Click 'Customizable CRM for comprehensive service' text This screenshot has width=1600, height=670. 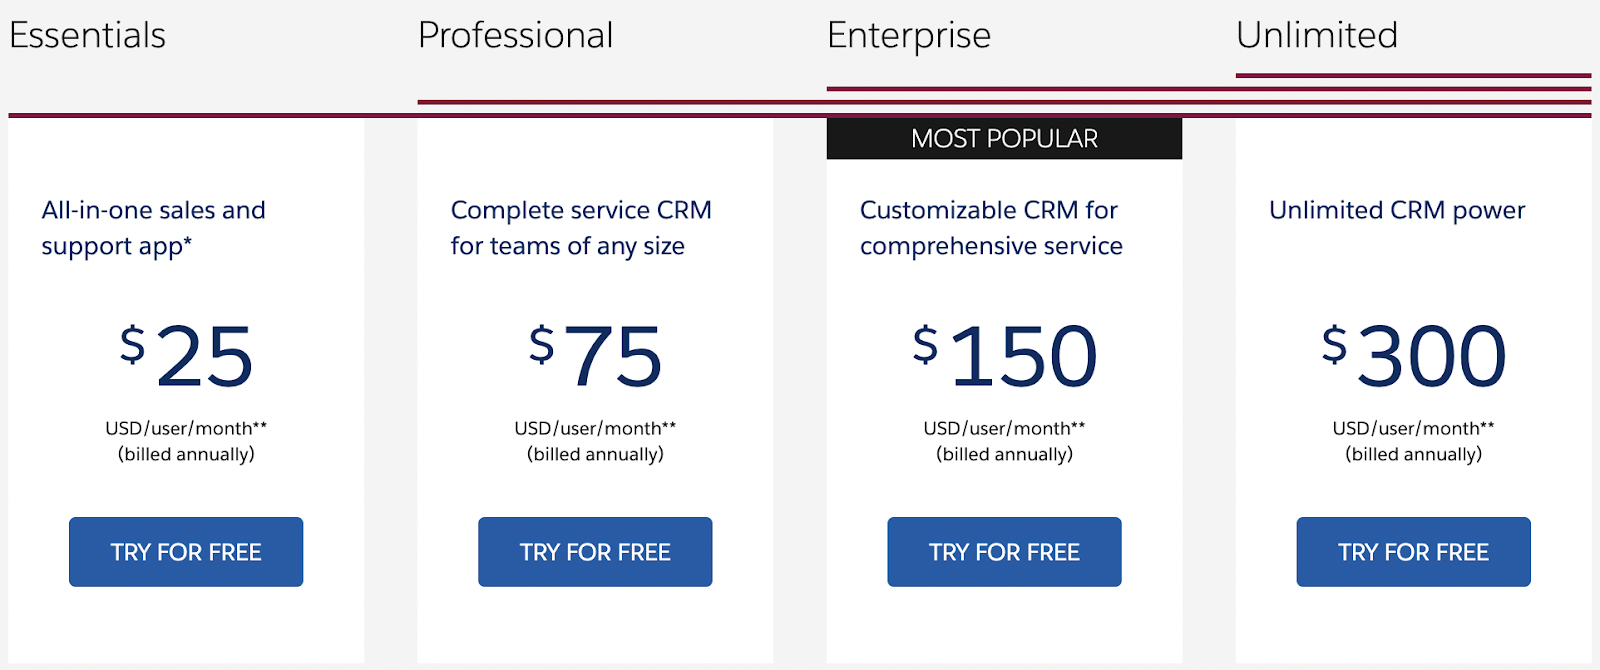pos(991,228)
